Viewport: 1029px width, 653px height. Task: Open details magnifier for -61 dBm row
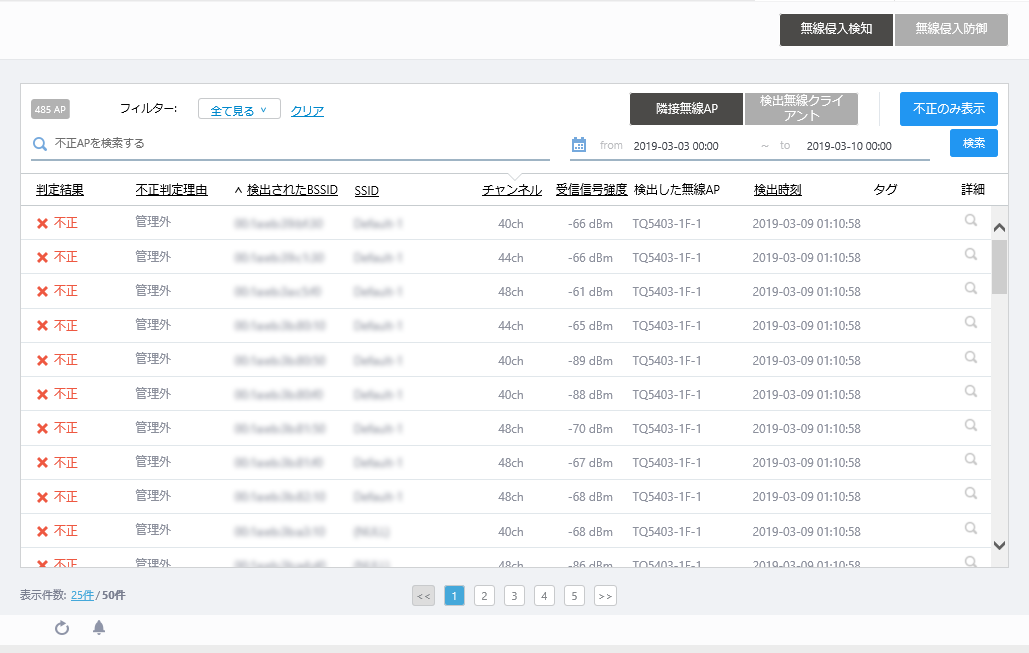coord(970,289)
